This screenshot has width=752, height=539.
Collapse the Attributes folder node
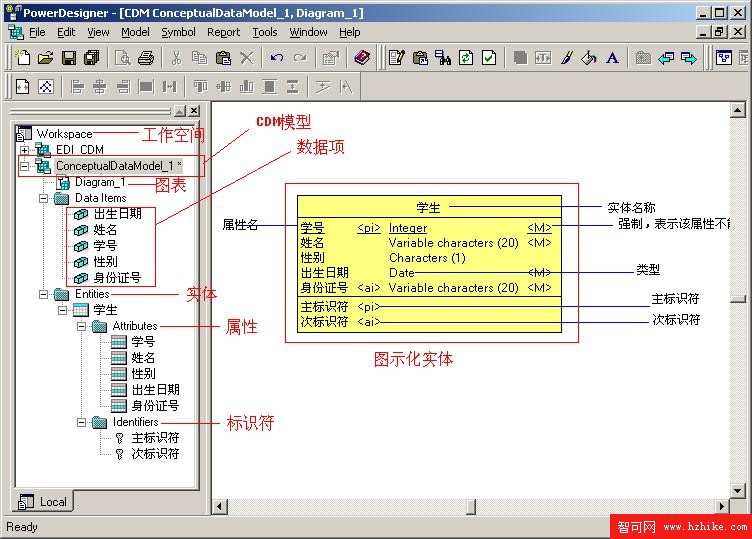tap(82, 326)
